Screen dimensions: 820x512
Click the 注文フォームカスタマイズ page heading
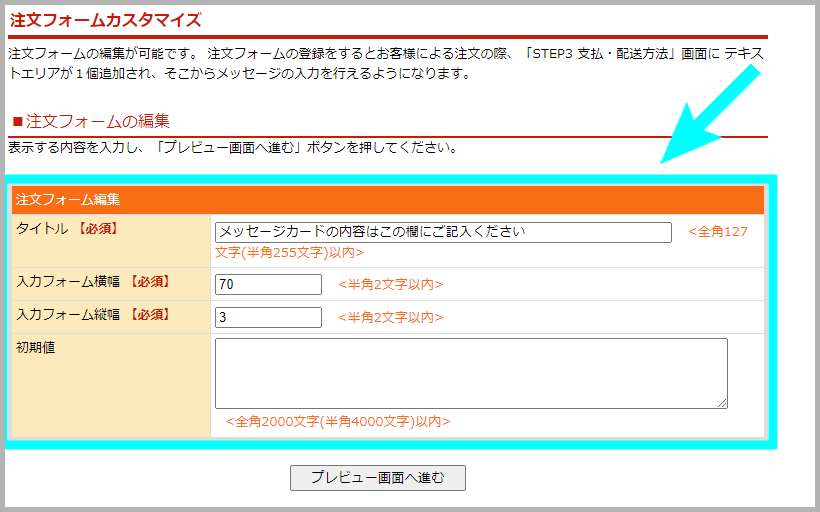(106, 20)
